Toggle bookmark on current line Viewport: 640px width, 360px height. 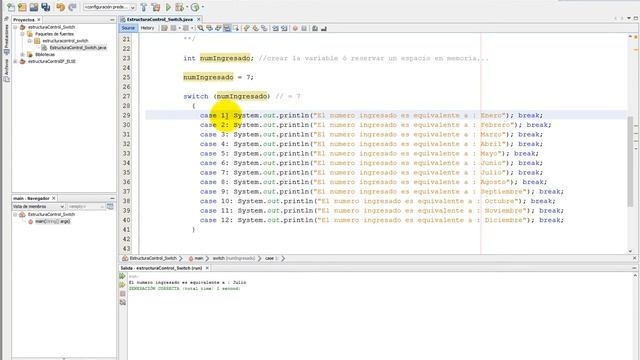(264, 28)
